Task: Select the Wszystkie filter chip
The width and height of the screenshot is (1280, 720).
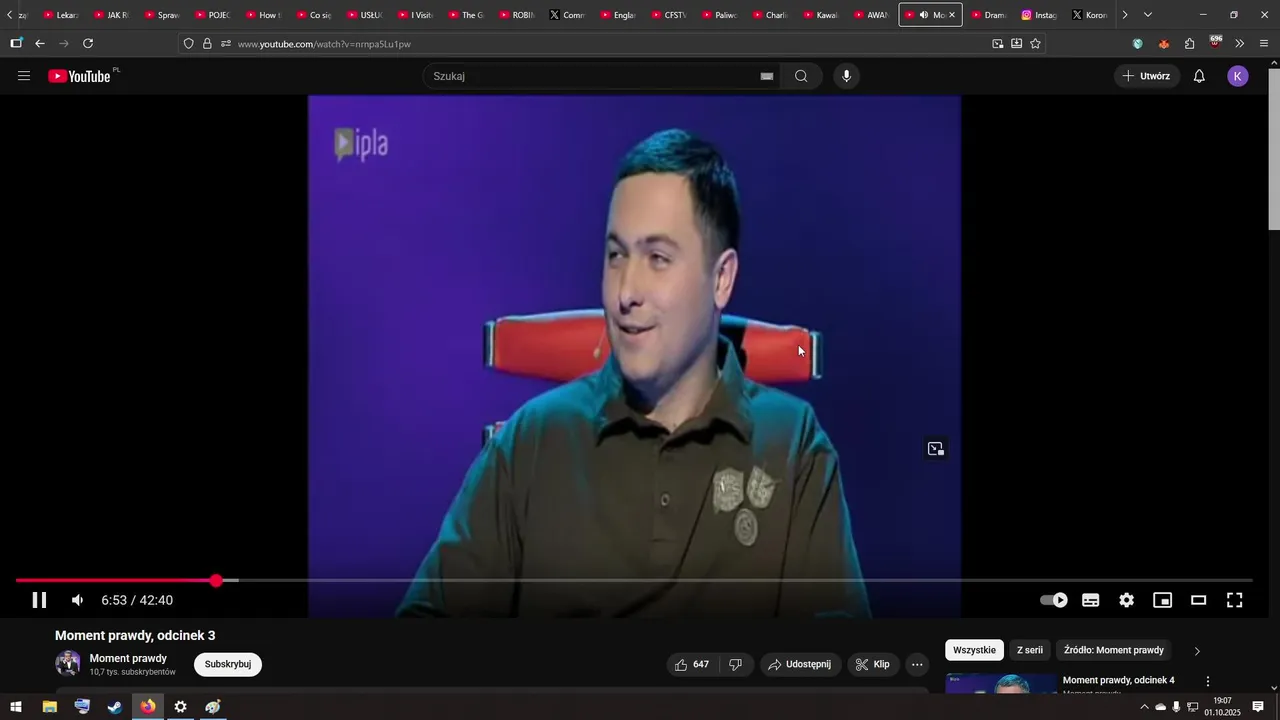Action: (974, 650)
